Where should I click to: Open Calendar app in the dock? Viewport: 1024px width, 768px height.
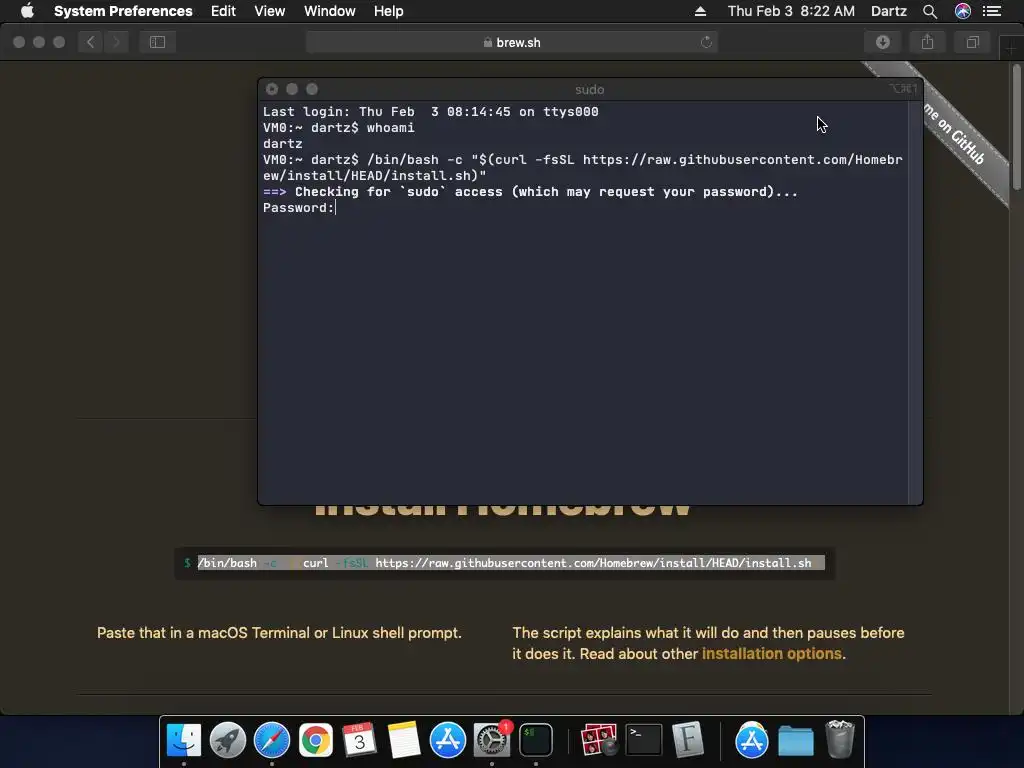(x=359, y=740)
